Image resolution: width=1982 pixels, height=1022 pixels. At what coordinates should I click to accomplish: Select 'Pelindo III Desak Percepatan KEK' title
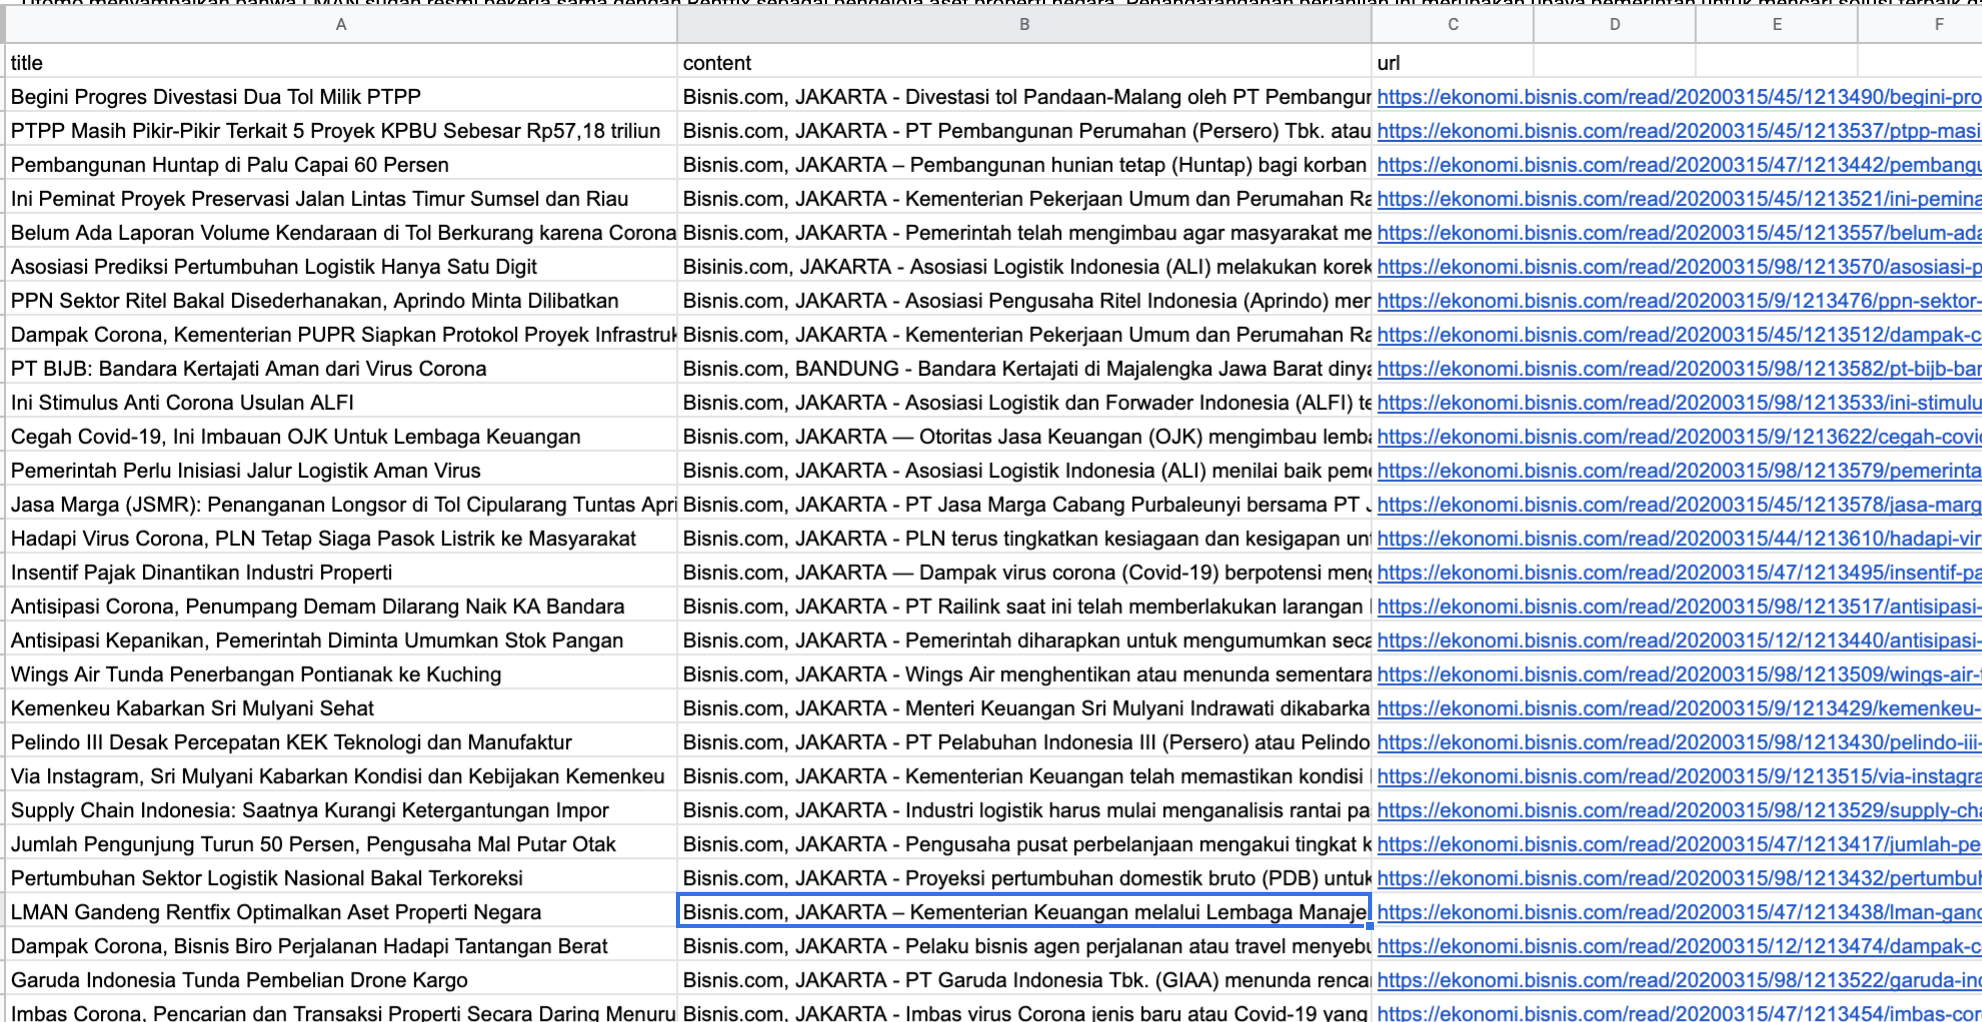pyautogui.click(x=341, y=743)
